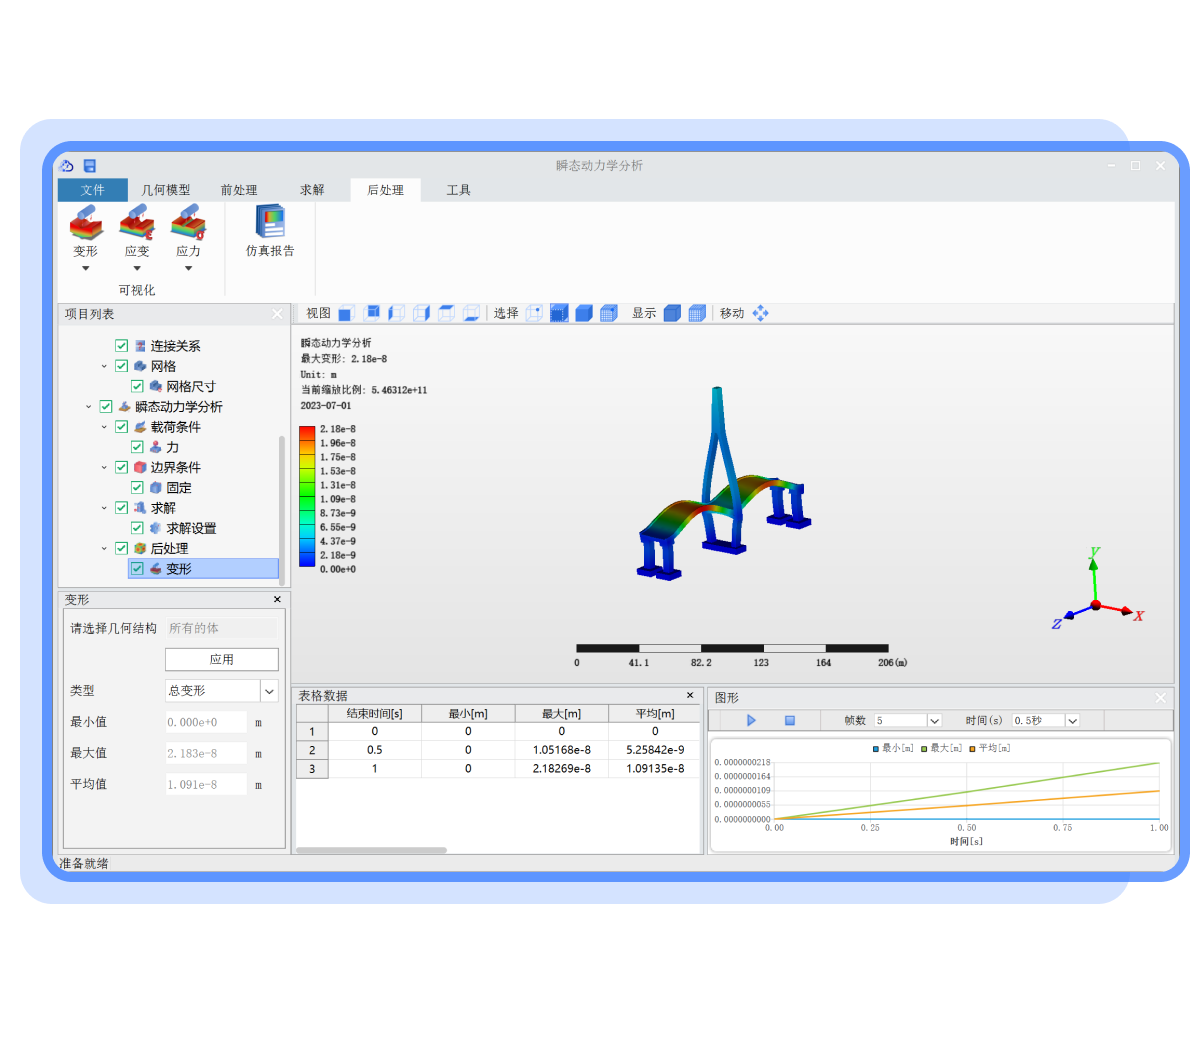Toggle the 求解设置 checkbox
This screenshot has height=1063, width=1190.
137,528
